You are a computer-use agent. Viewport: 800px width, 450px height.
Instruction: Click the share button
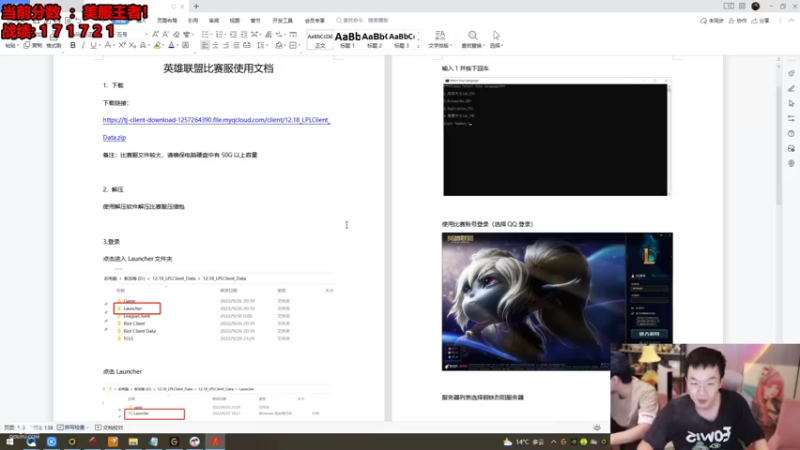pyautogui.click(x=760, y=21)
